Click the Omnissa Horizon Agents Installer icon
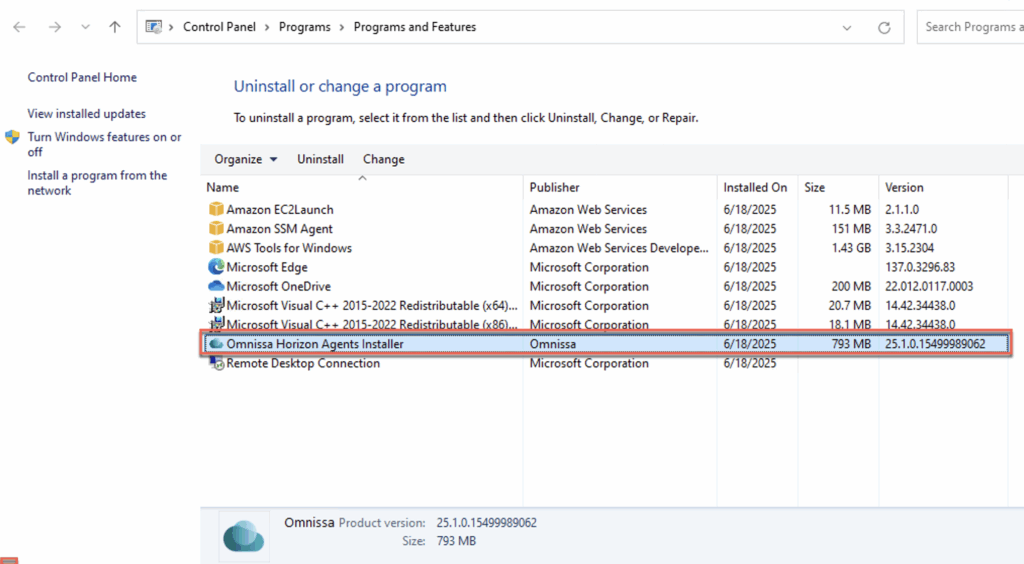This screenshot has width=1024, height=564. [216, 344]
